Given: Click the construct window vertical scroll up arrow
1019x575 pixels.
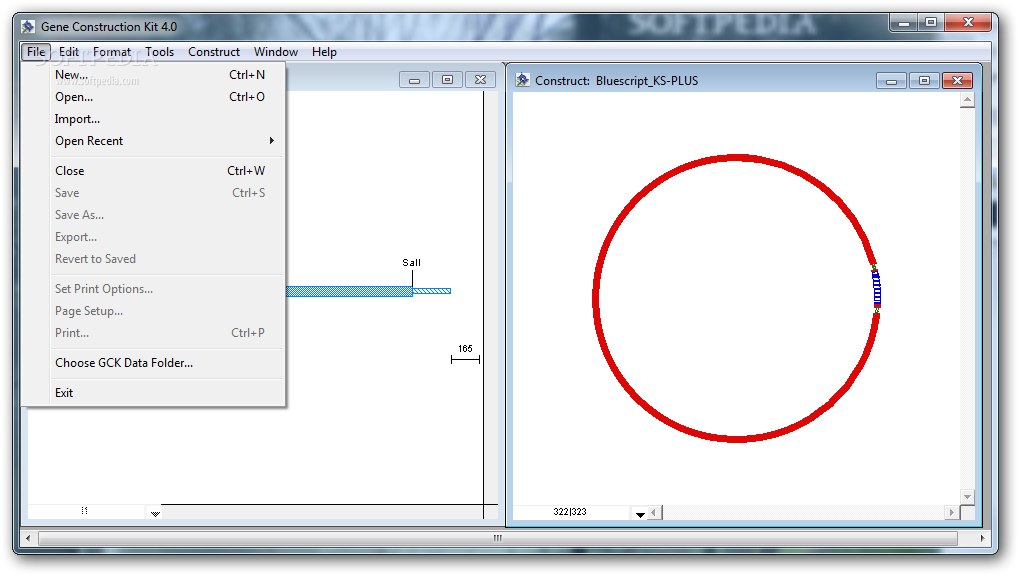Looking at the screenshot, I should 967,100.
